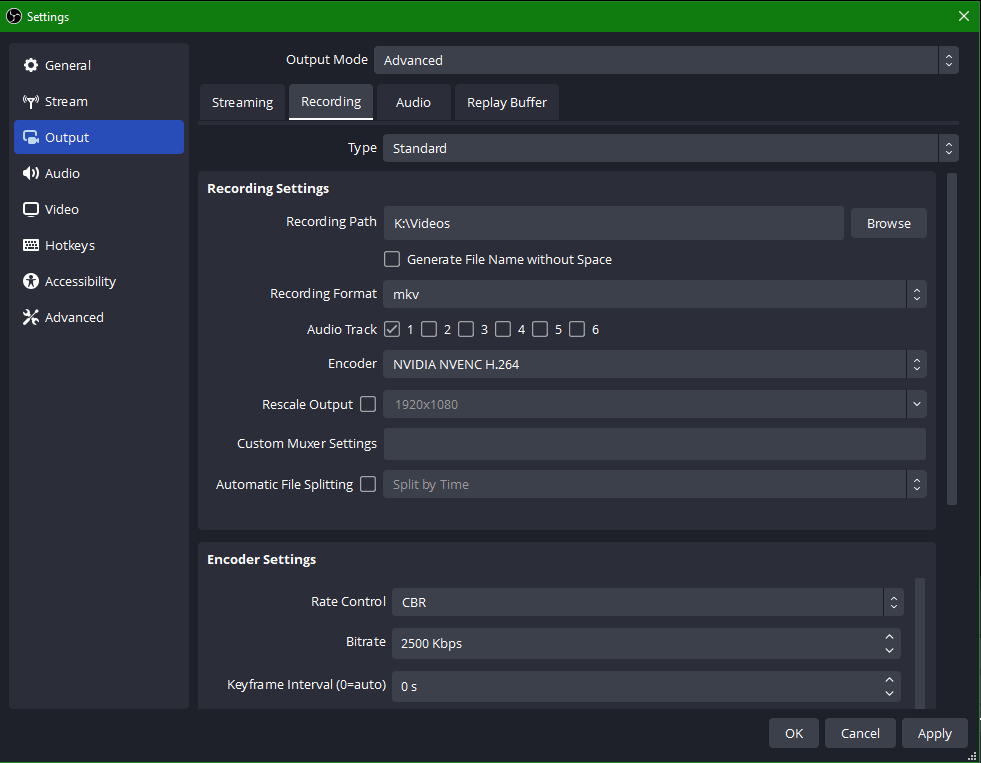
Task: Apply the current settings
Action: tap(934, 733)
